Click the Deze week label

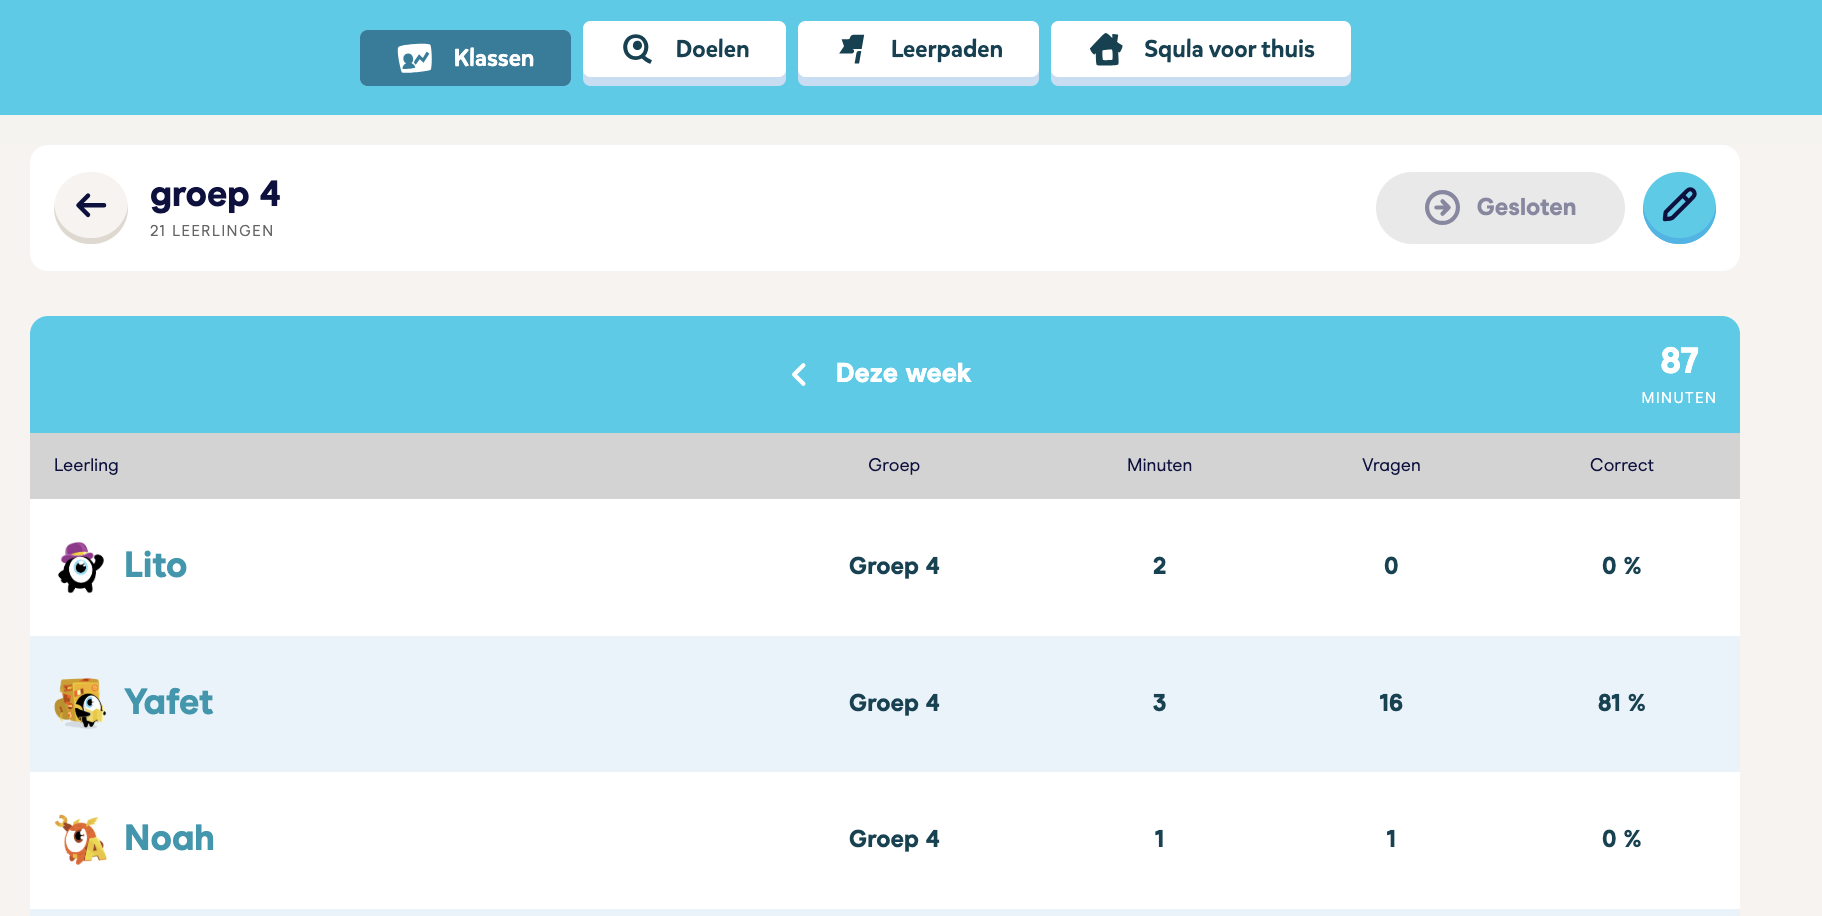tap(903, 373)
